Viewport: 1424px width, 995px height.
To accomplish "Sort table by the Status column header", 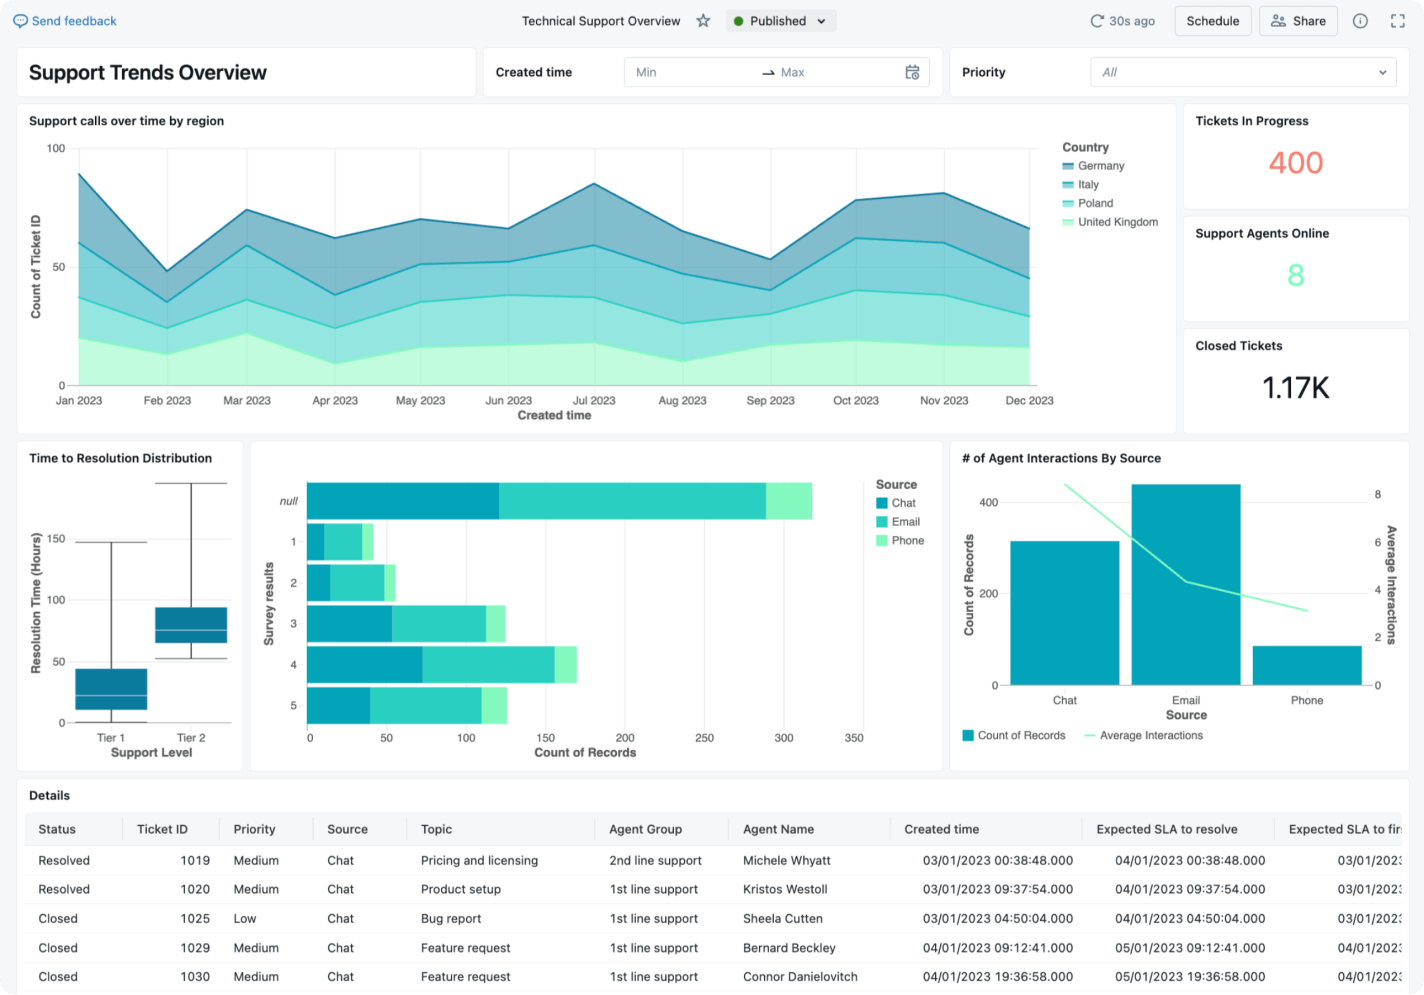I will pyautogui.click(x=57, y=829).
